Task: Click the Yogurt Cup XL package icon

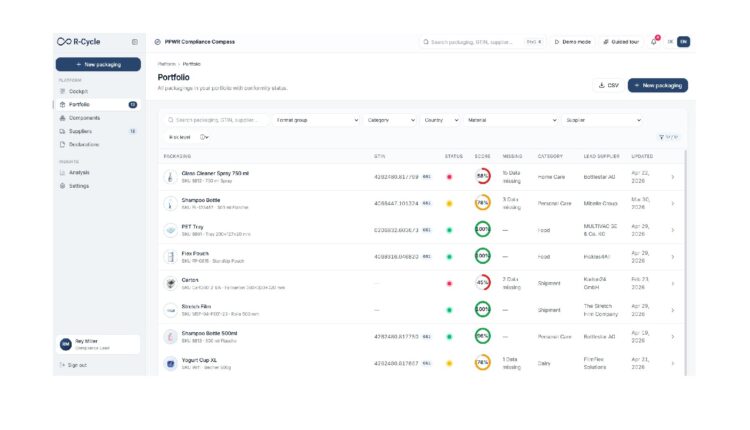Action: [170, 364]
